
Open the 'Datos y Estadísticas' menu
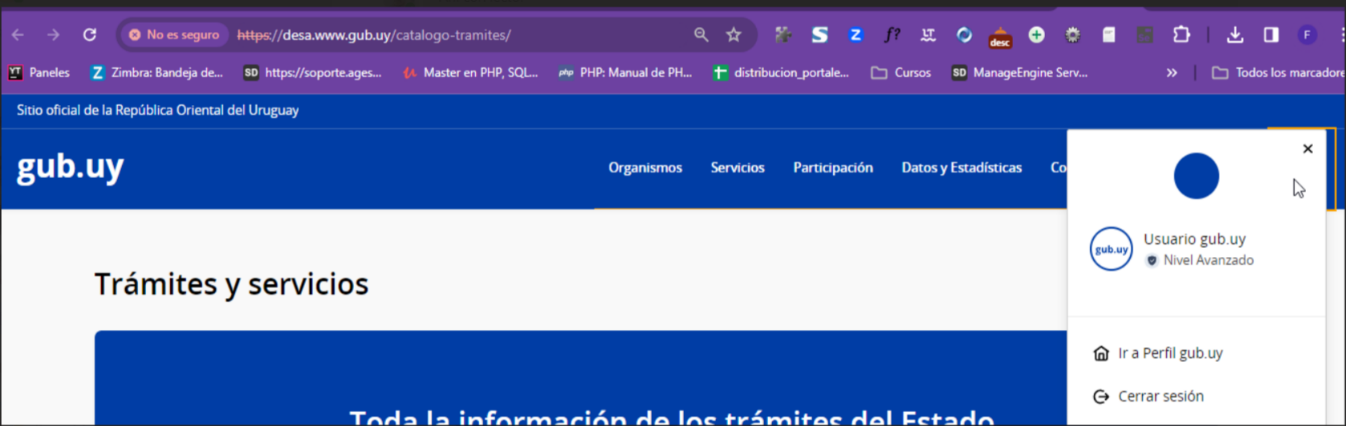962,168
